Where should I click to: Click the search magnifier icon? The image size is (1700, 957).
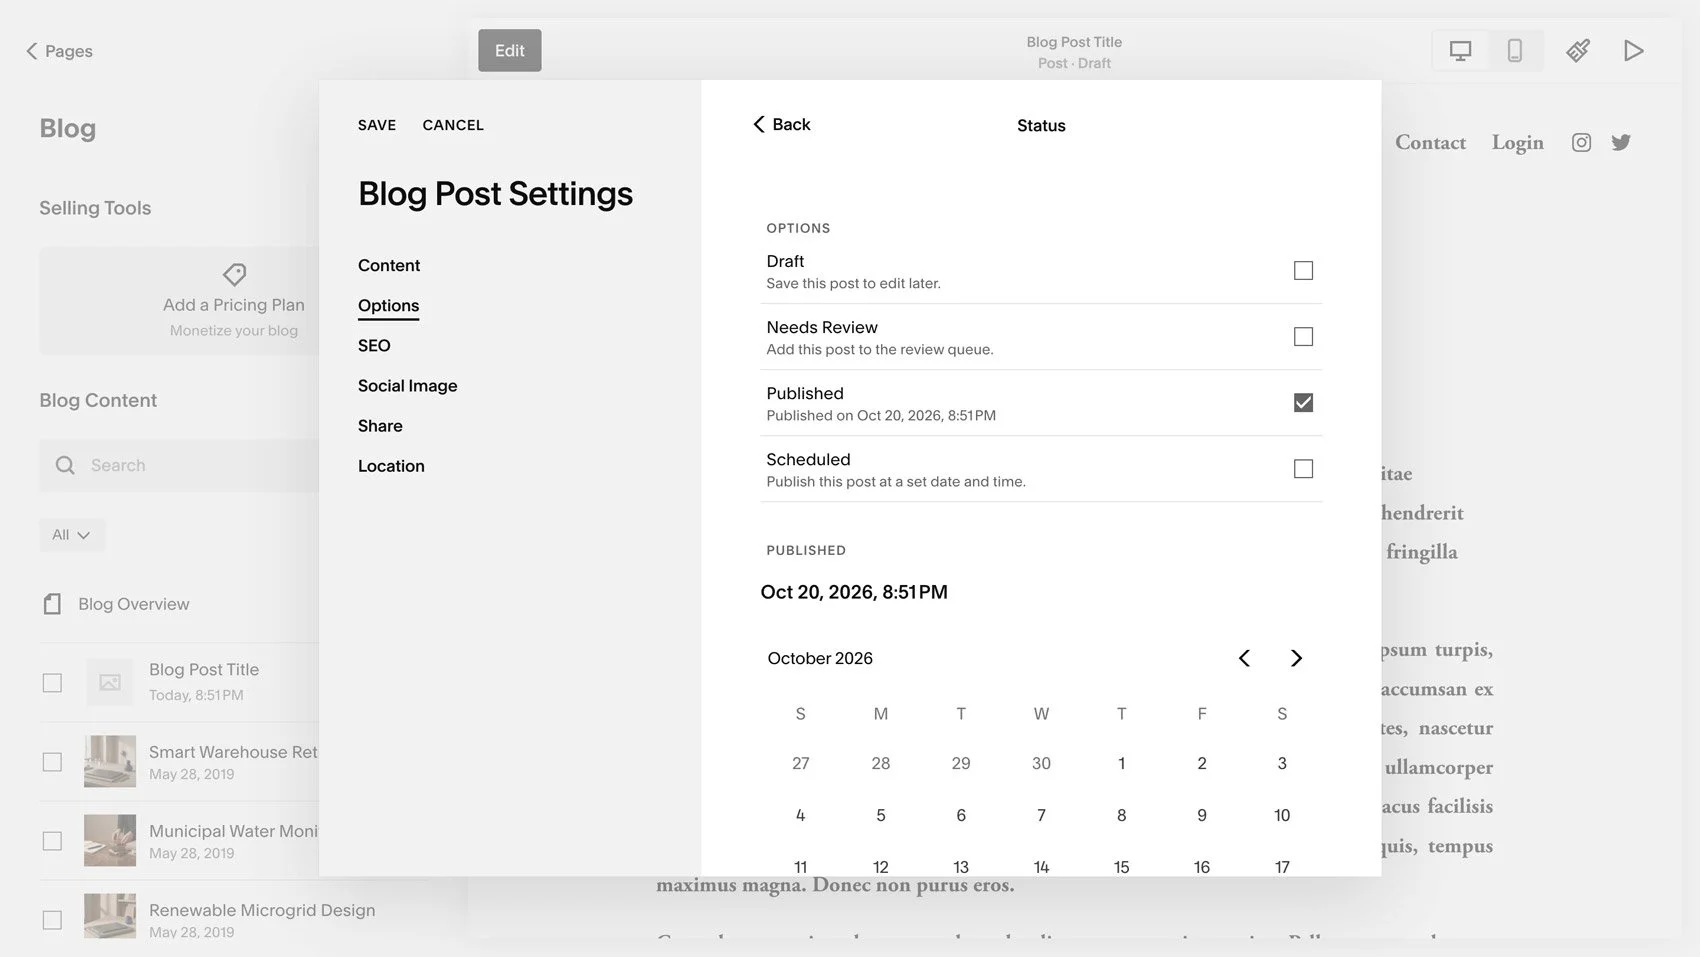tap(65, 465)
